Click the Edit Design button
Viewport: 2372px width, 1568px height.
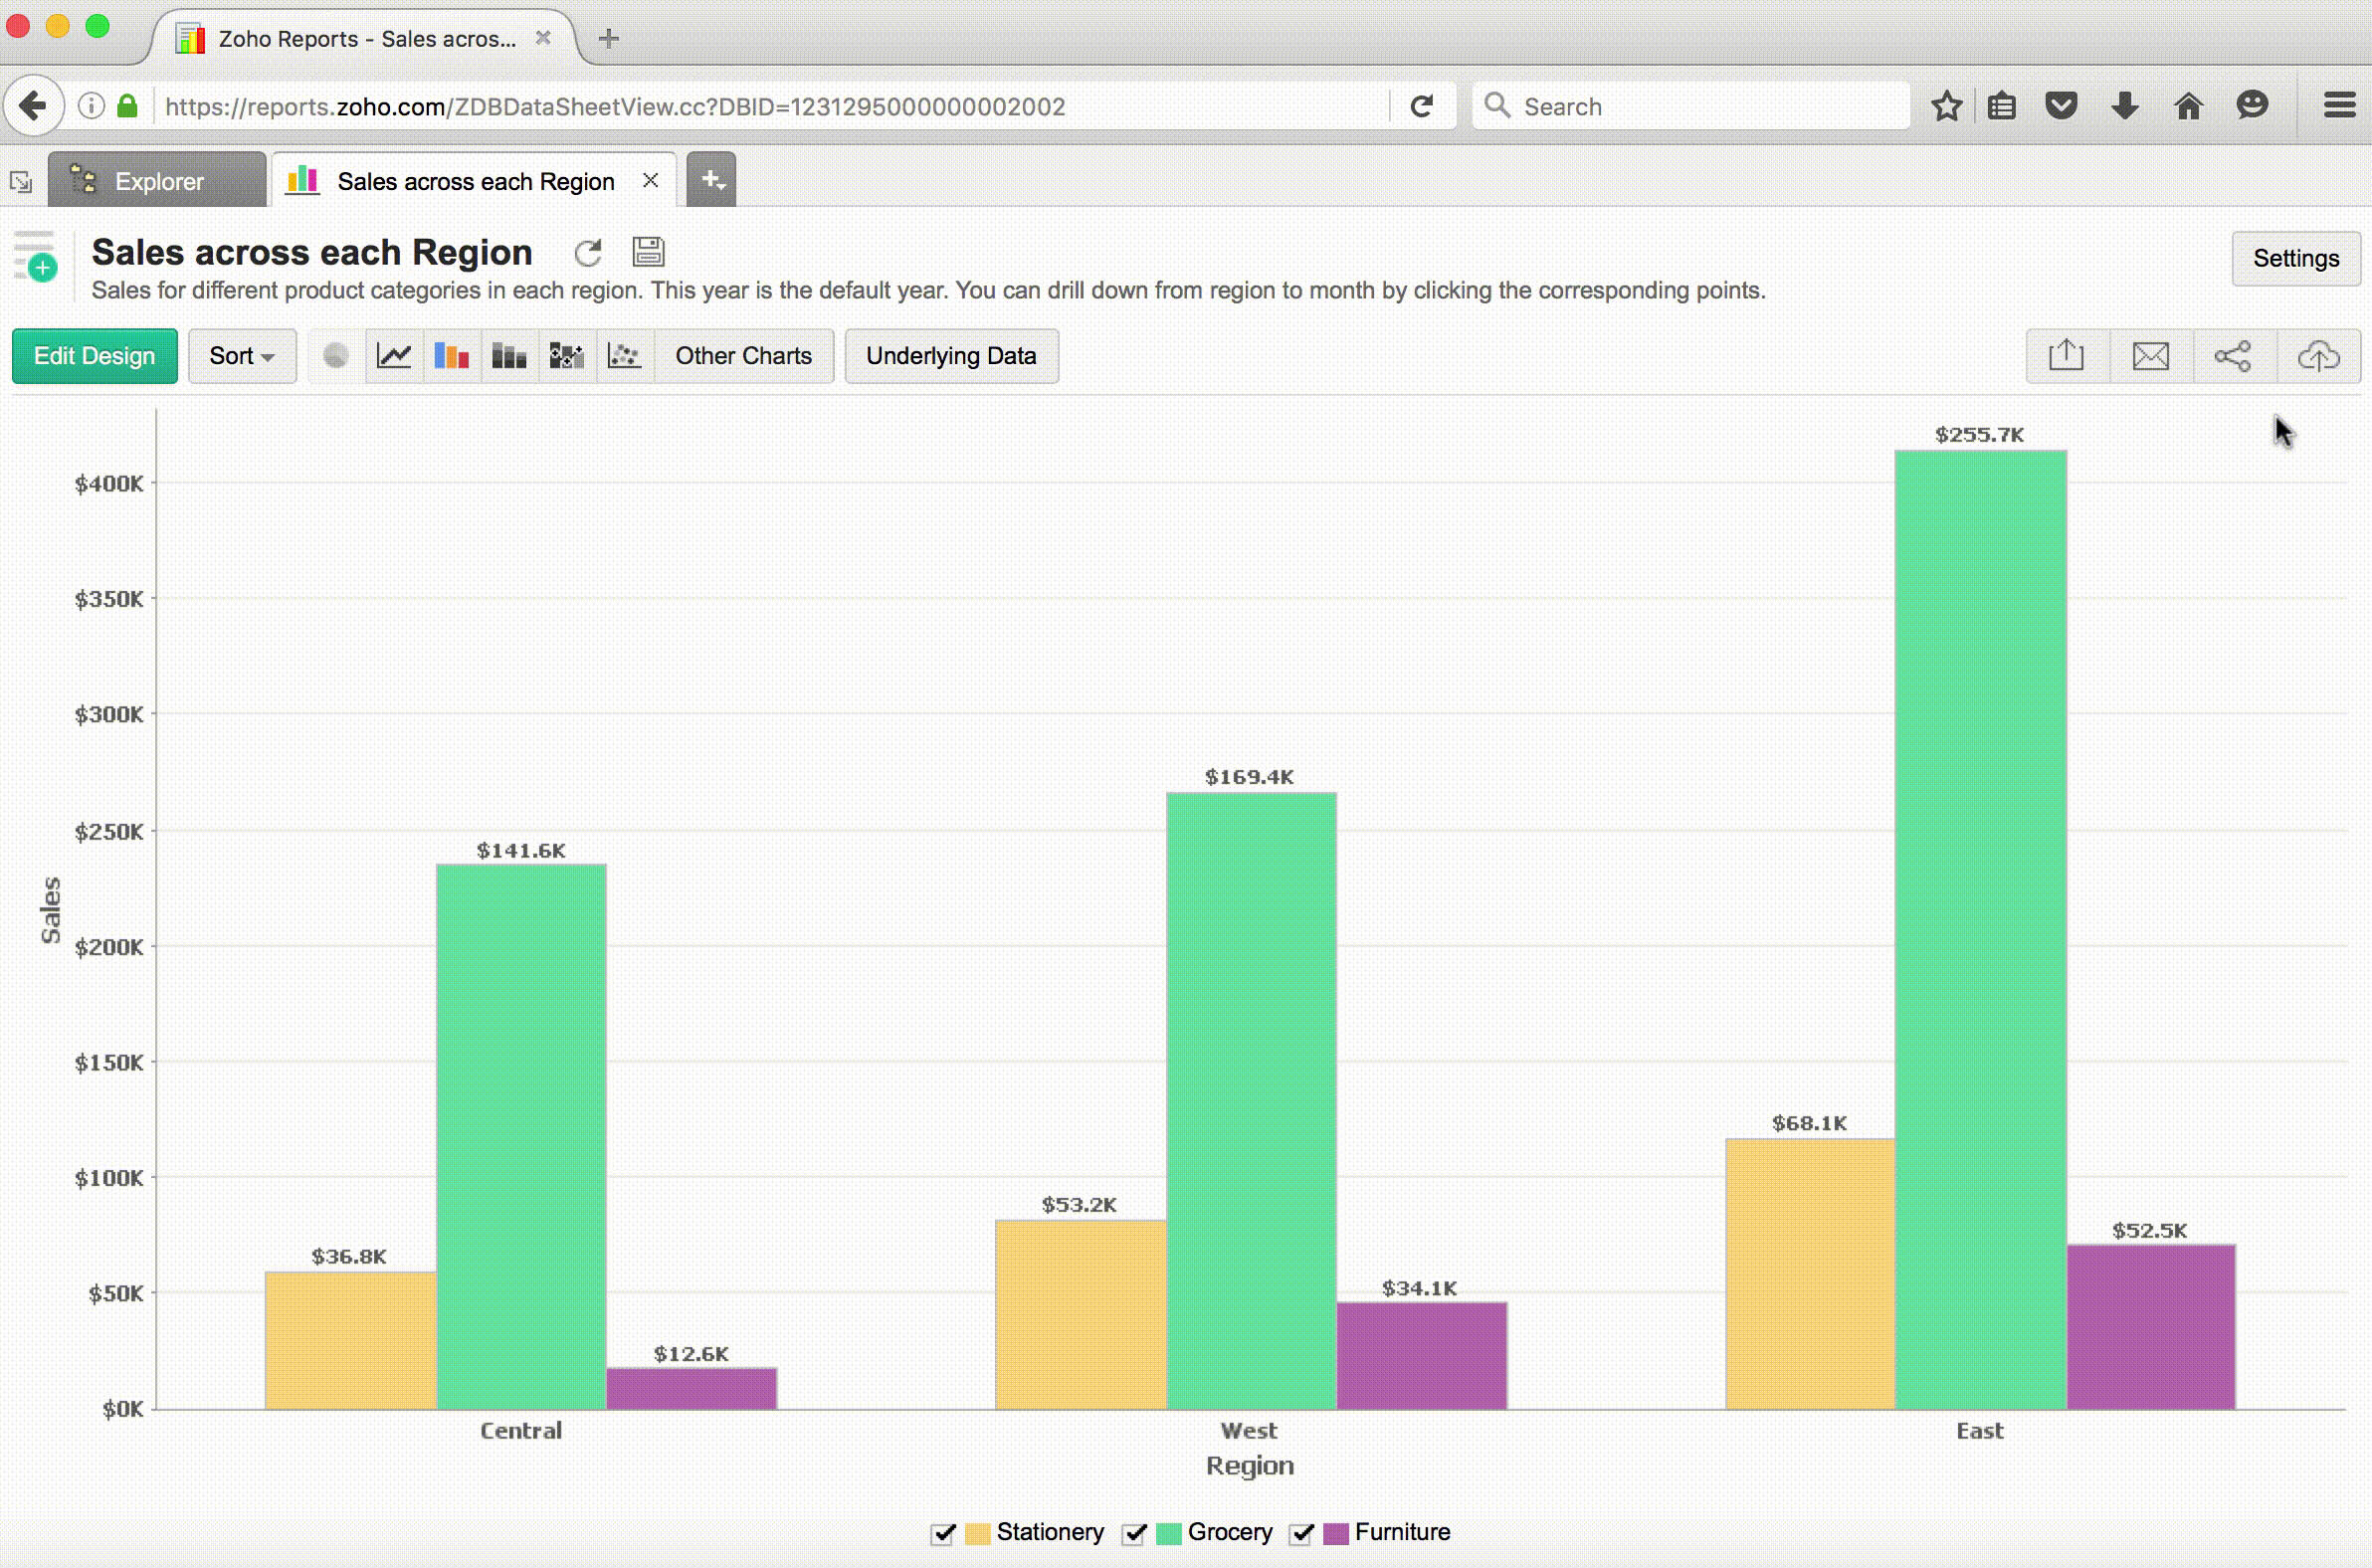point(95,356)
